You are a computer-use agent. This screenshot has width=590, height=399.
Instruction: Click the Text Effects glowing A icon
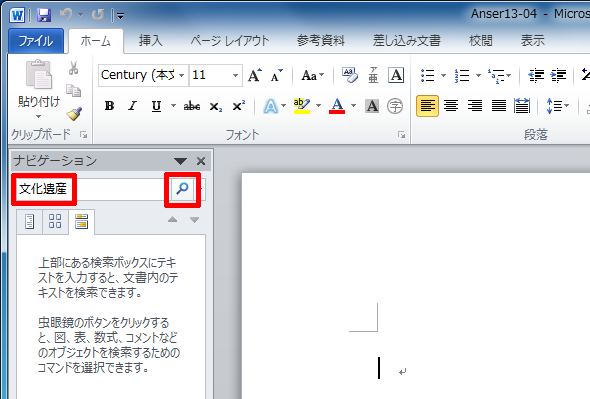pos(271,106)
